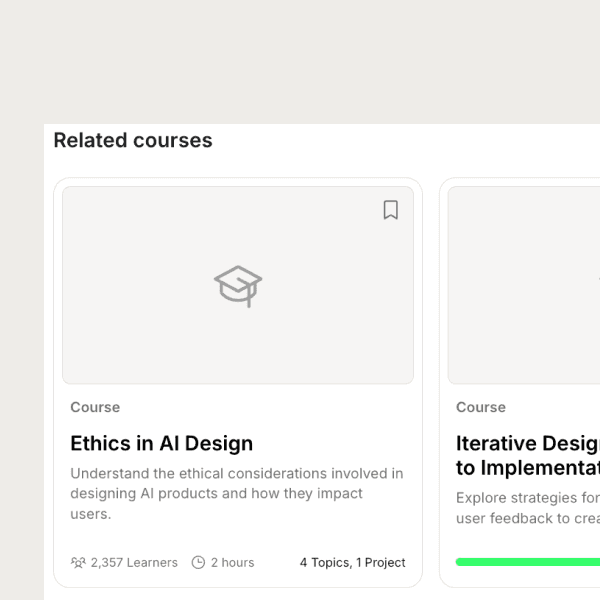Image resolution: width=600 pixels, height=600 pixels.
Task: Click the "Related courses" heading
Action: coord(133,140)
